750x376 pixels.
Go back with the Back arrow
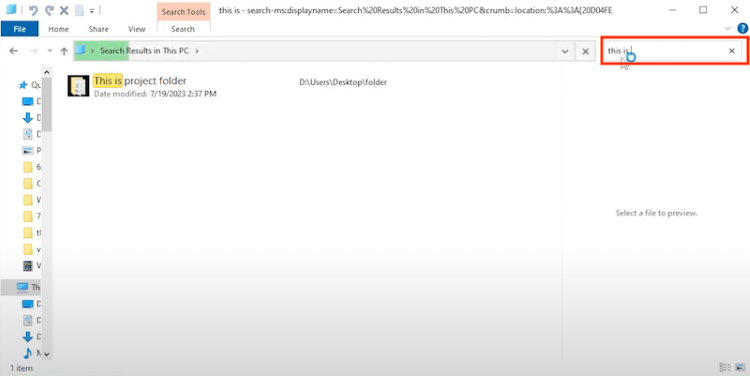tap(13, 51)
